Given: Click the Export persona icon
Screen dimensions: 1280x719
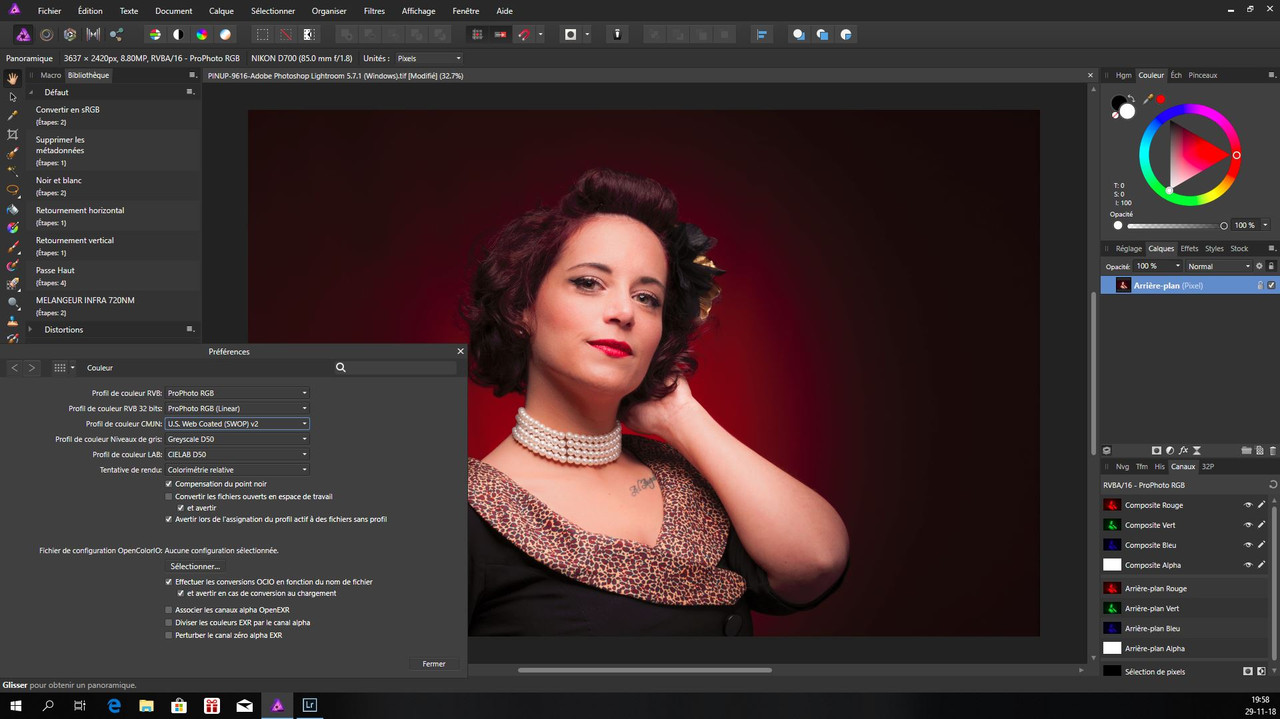Looking at the screenshot, I should [117, 34].
